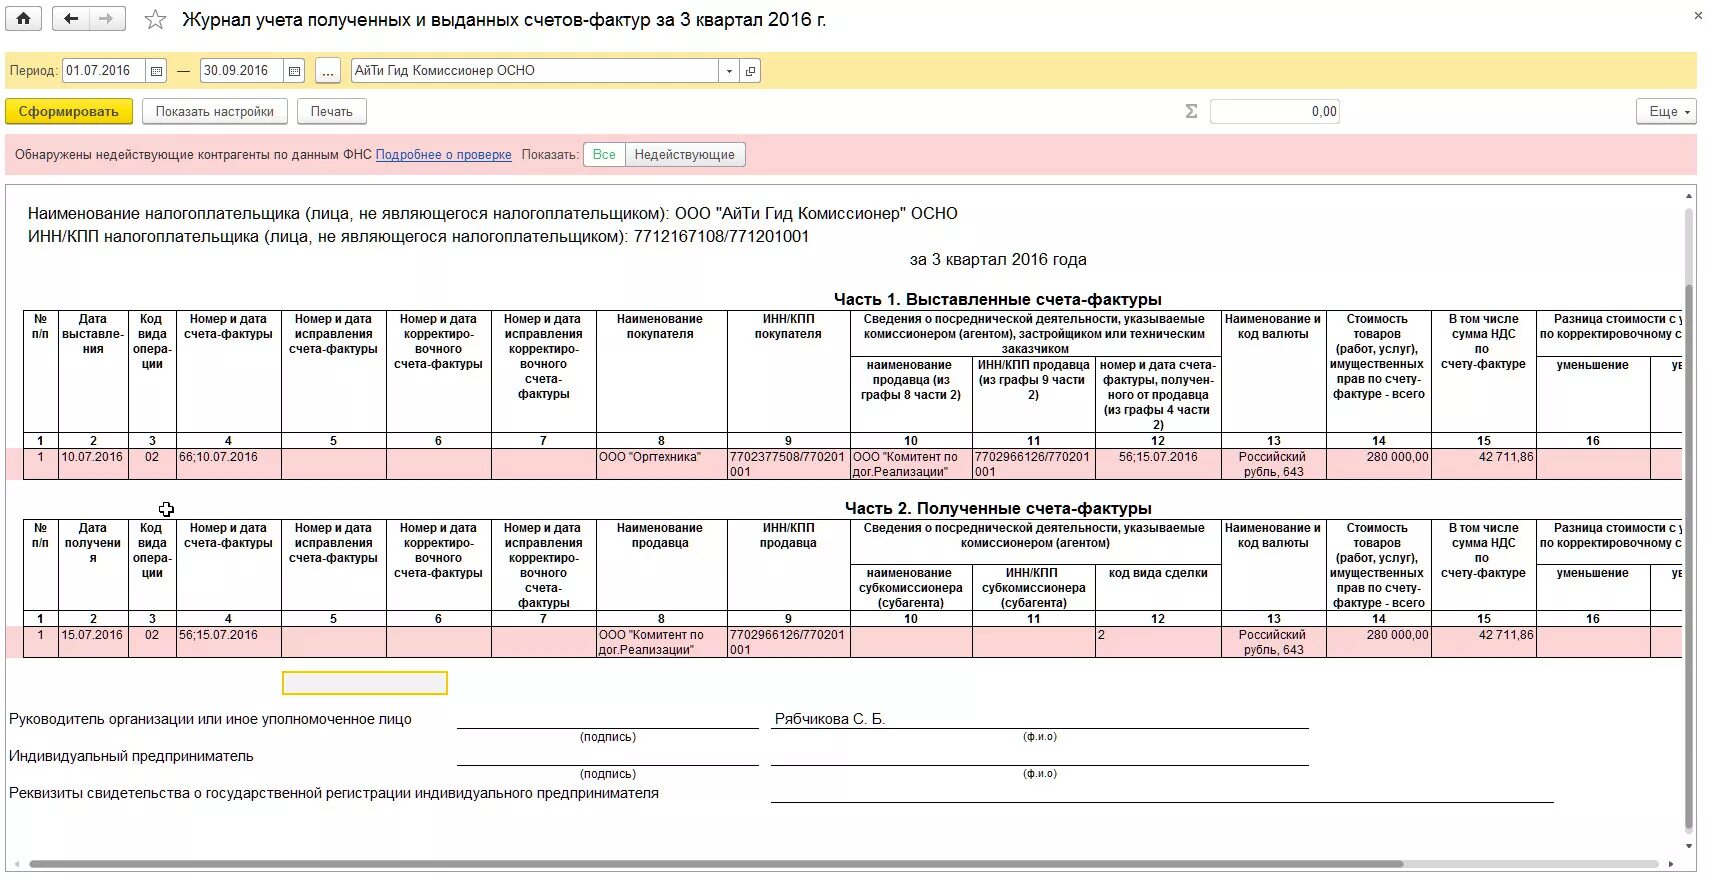
Task: Open calendar for end date 30.09.2016
Action: point(294,71)
